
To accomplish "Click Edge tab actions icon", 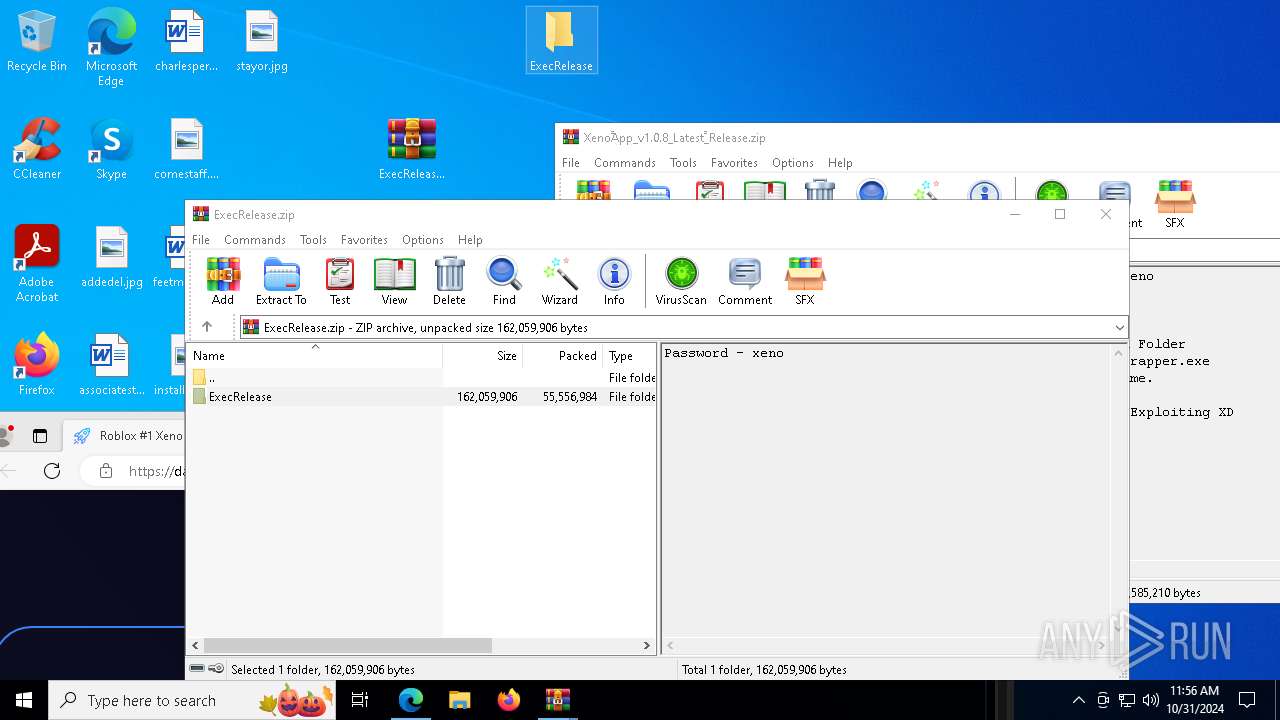I will pyautogui.click(x=40, y=436).
